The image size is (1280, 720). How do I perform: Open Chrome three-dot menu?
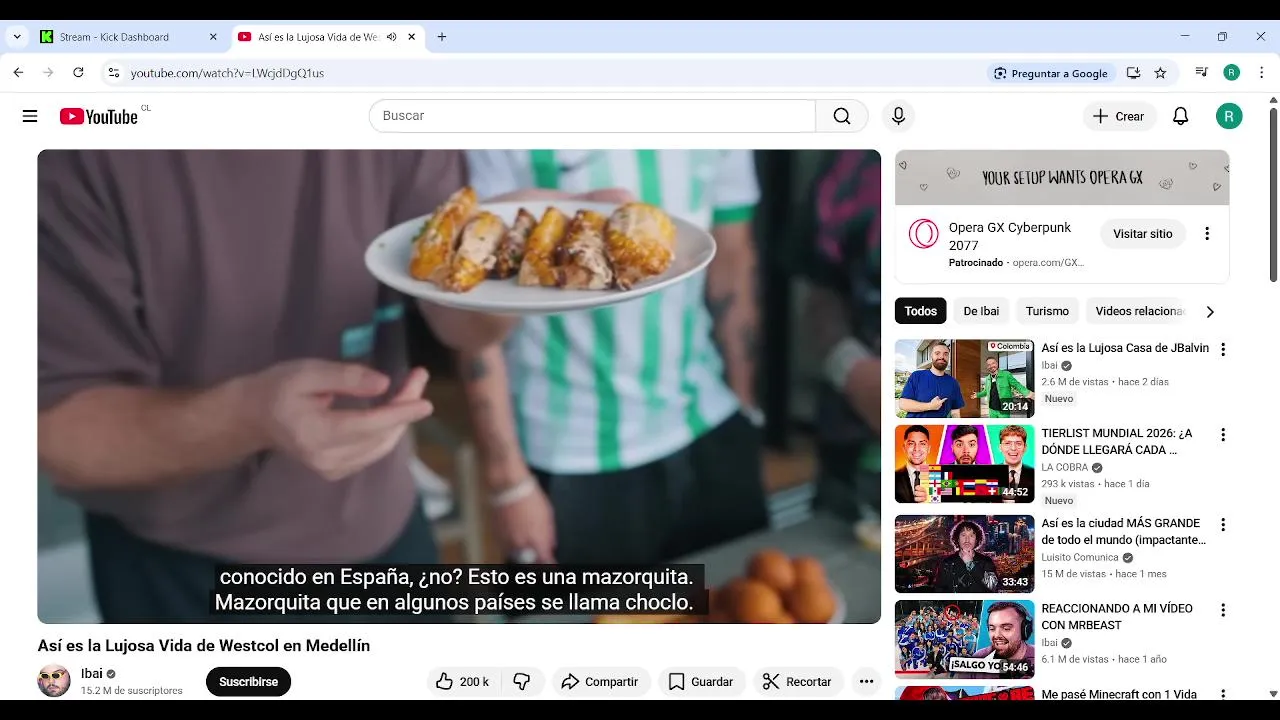click(1260, 73)
